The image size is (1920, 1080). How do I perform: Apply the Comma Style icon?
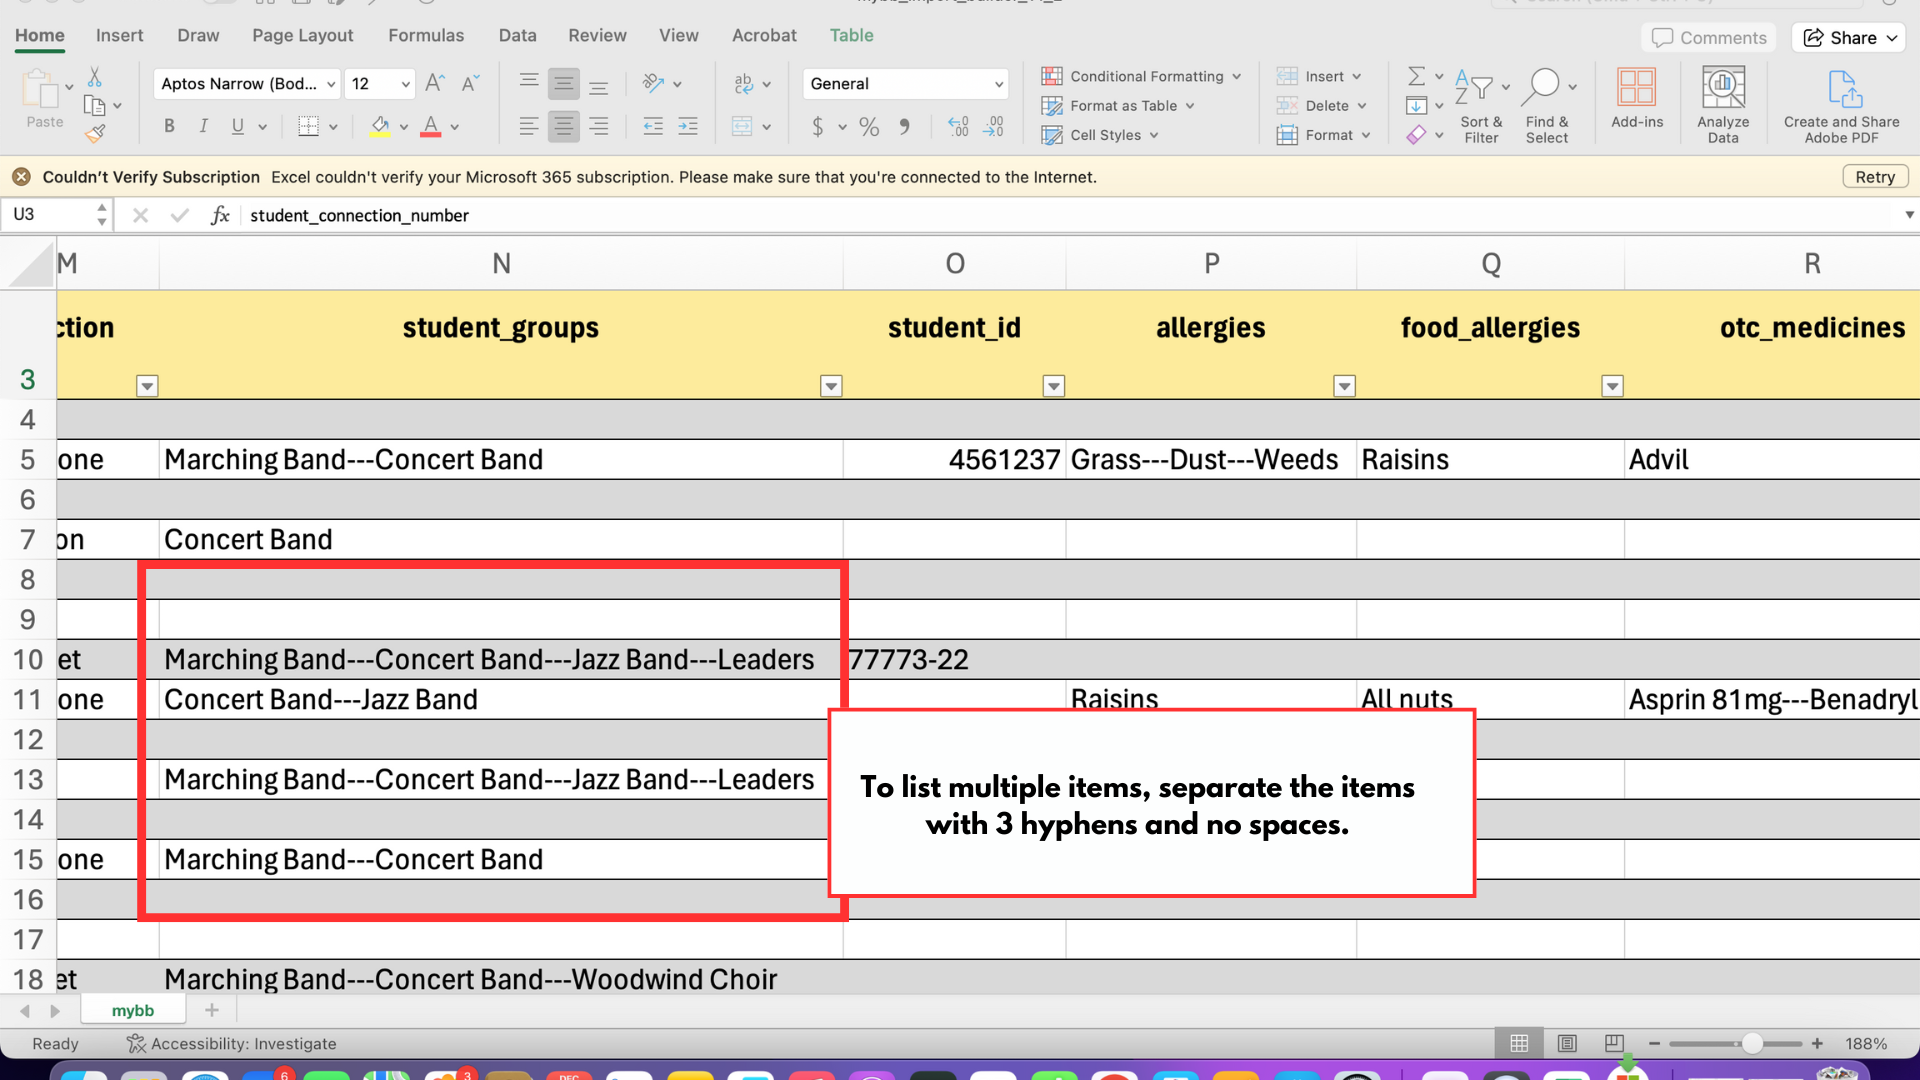click(x=905, y=126)
